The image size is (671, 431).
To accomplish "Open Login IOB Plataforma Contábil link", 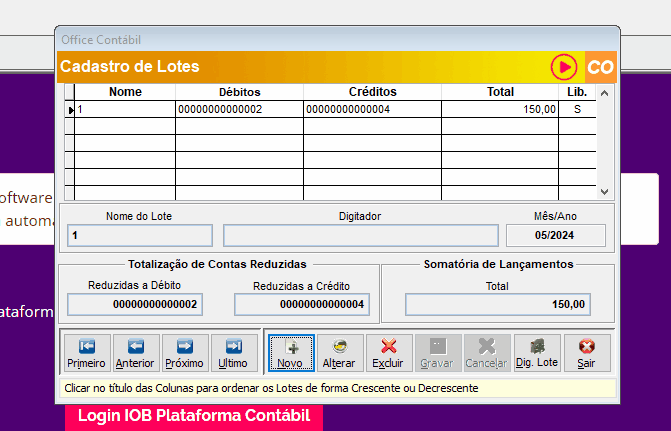I will pos(194,415).
